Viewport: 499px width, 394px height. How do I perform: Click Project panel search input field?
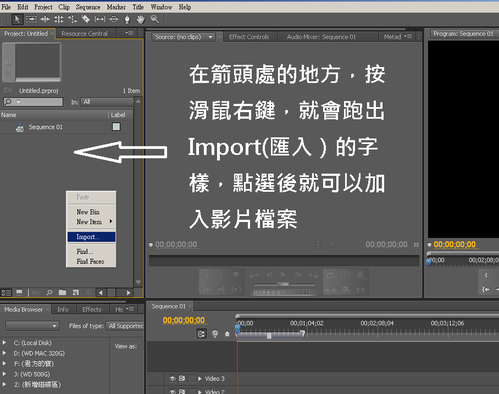click(x=33, y=102)
